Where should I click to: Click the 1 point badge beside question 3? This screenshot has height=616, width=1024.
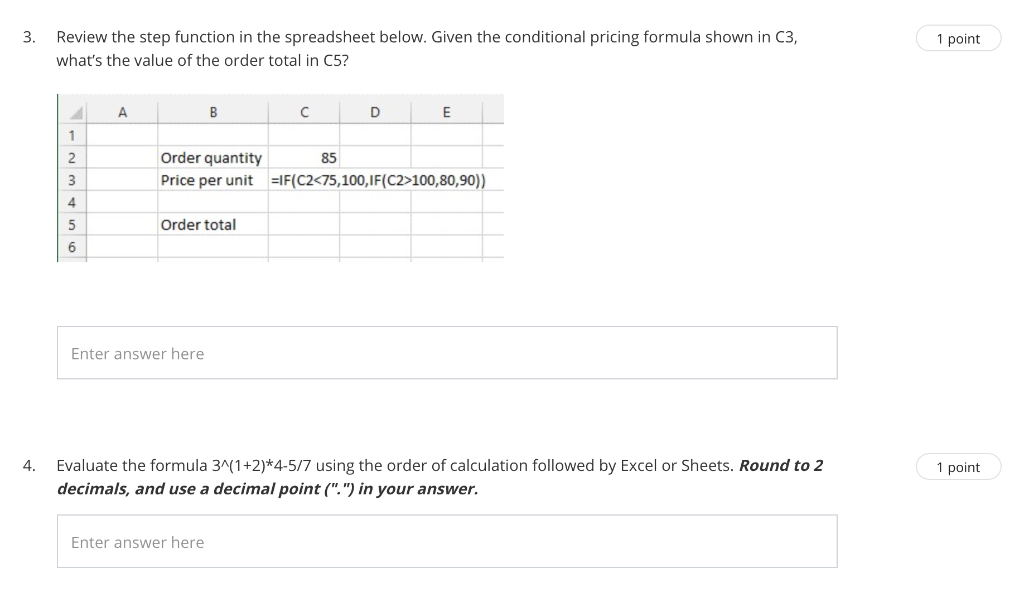tap(957, 38)
